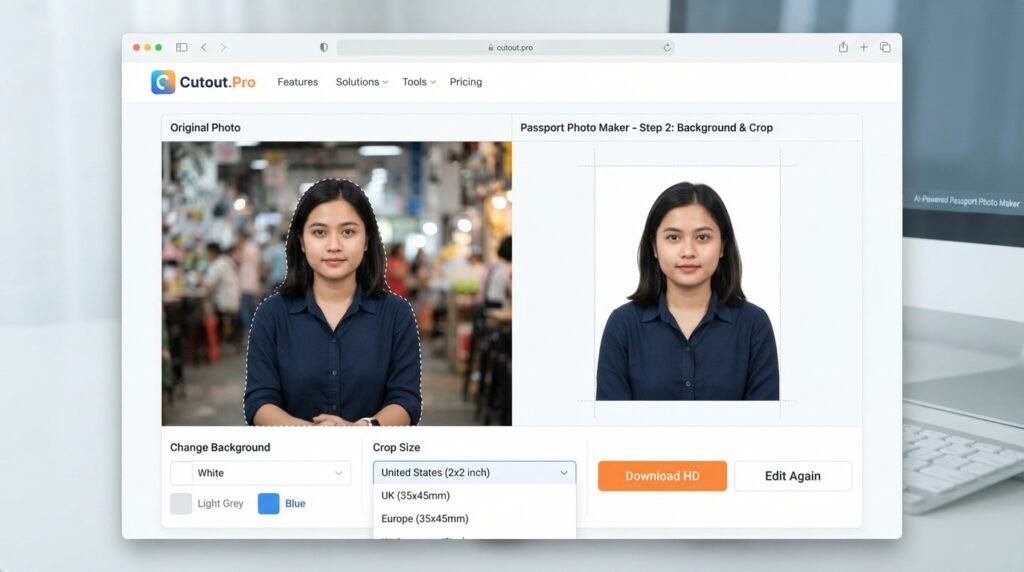Open the Pricing page link
Image resolution: width=1024 pixels, height=572 pixels.
pos(466,82)
